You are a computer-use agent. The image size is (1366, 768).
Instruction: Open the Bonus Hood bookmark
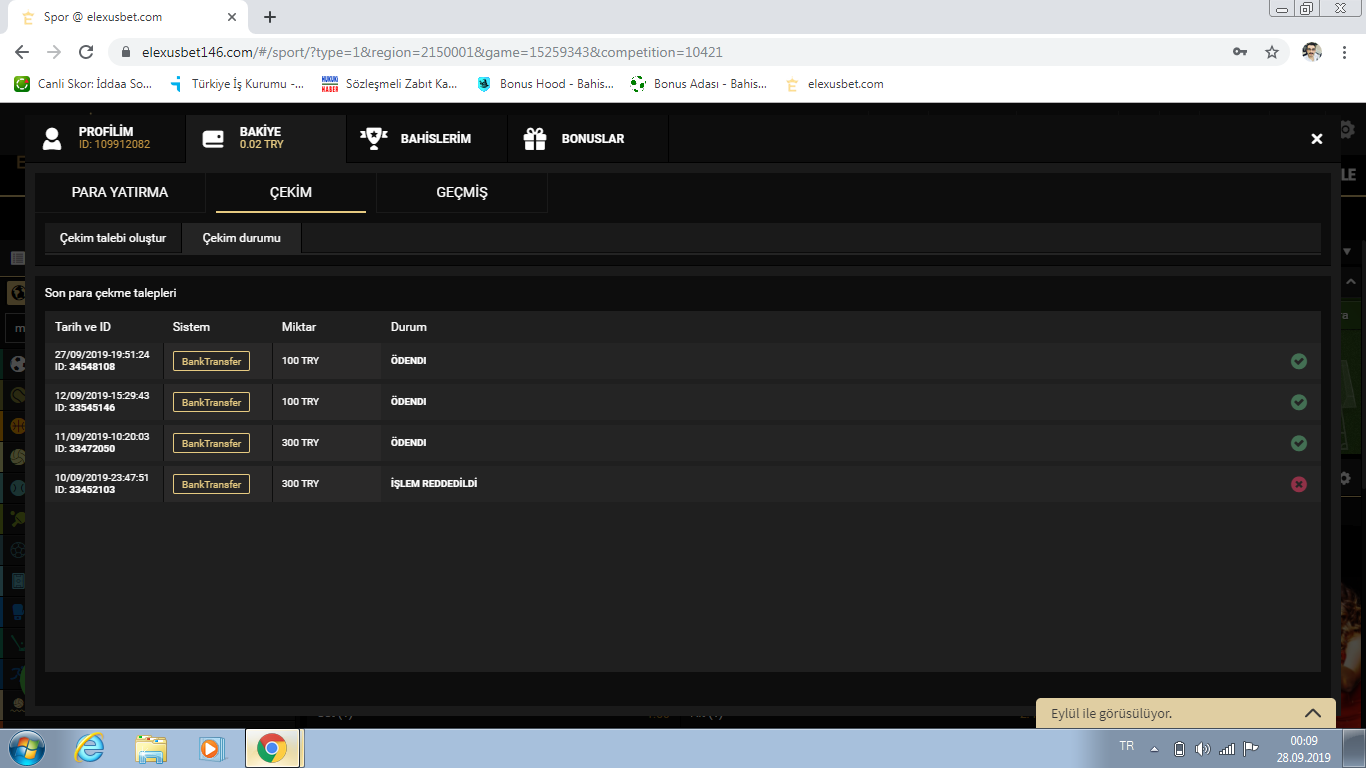(x=545, y=84)
